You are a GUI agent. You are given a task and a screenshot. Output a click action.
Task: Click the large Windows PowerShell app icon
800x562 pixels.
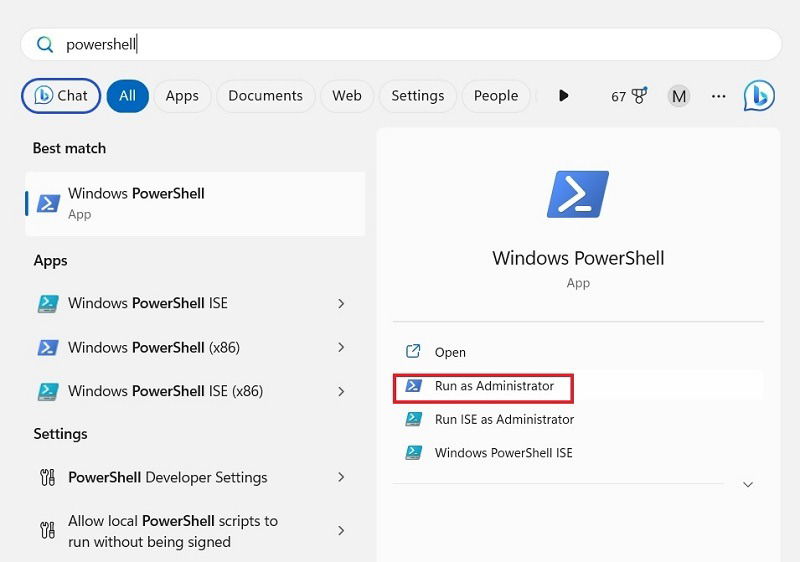[x=578, y=194]
